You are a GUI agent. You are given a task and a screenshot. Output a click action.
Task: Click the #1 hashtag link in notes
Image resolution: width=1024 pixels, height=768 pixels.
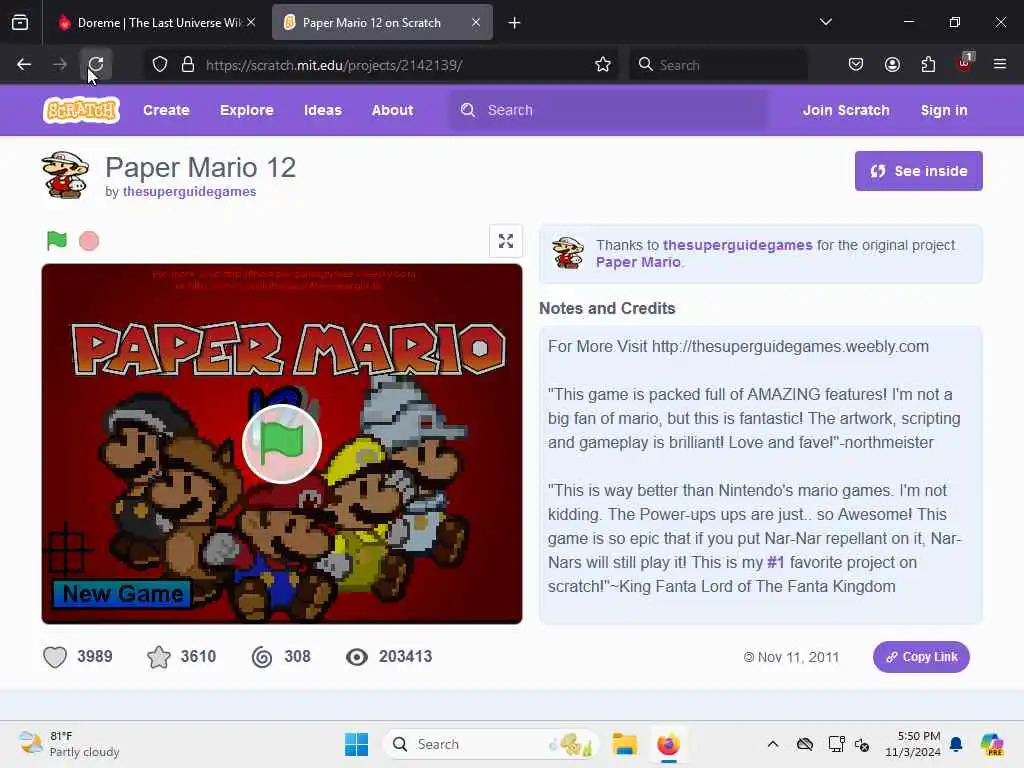775,562
